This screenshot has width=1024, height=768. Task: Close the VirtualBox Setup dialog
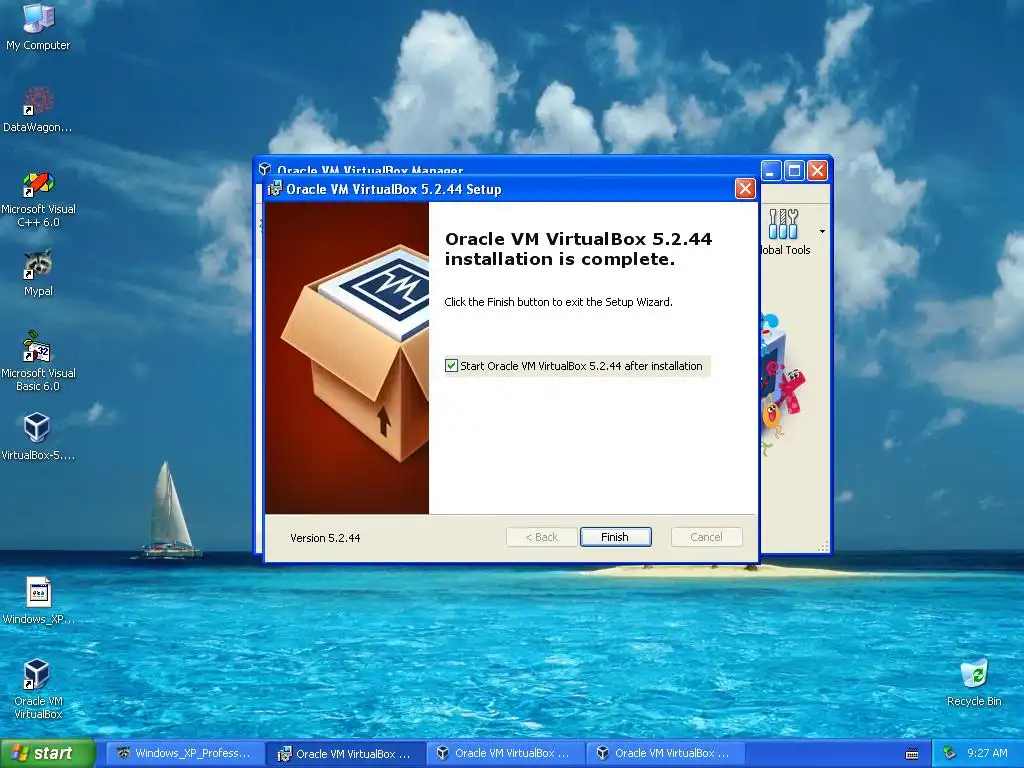[745, 189]
